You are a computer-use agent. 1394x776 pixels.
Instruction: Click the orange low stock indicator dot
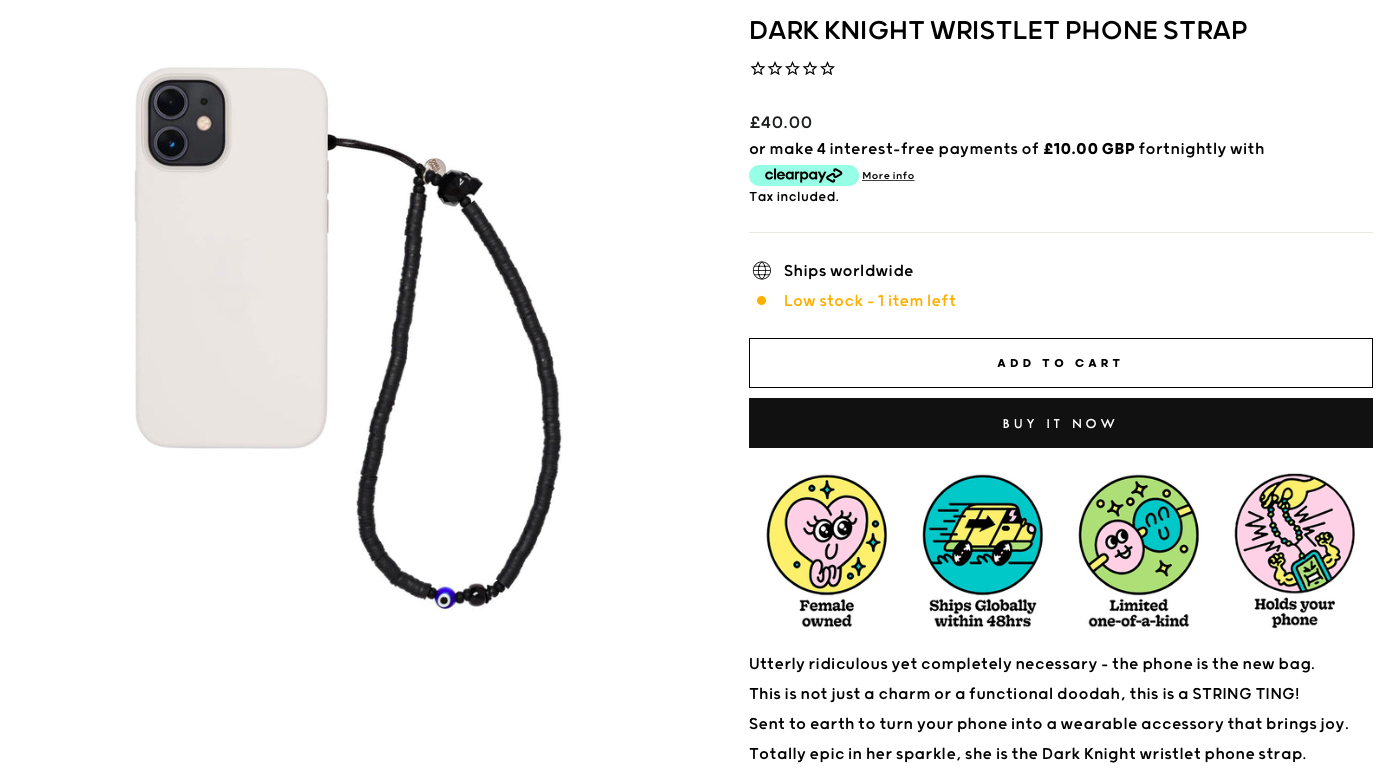click(x=761, y=300)
